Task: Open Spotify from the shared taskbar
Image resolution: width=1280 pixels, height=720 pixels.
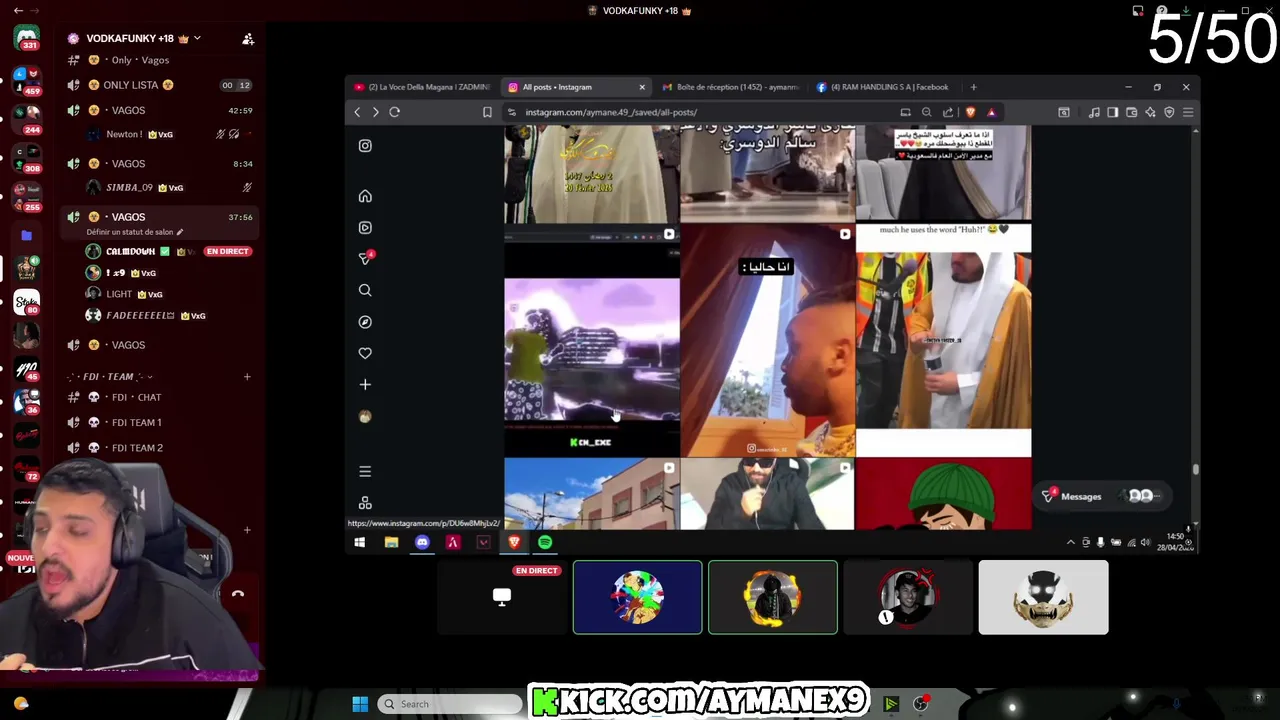Action: pyautogui.click(x=545, y=542)
